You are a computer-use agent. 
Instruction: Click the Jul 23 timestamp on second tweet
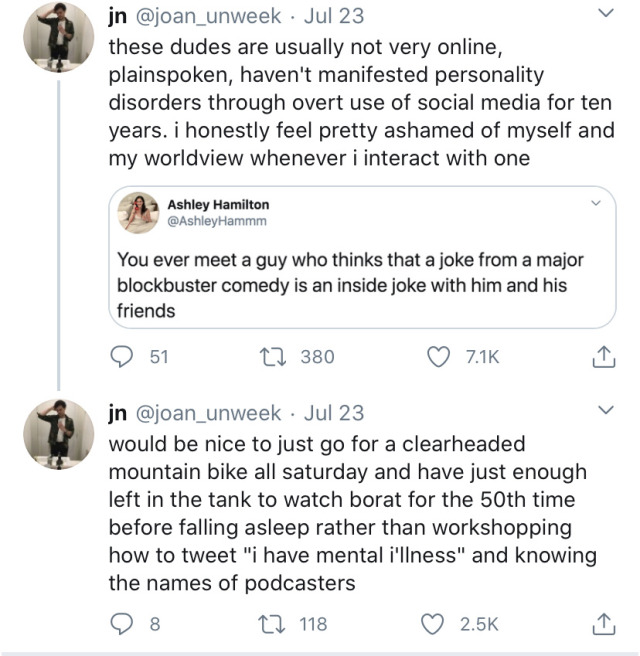click(x=333, y=413)
